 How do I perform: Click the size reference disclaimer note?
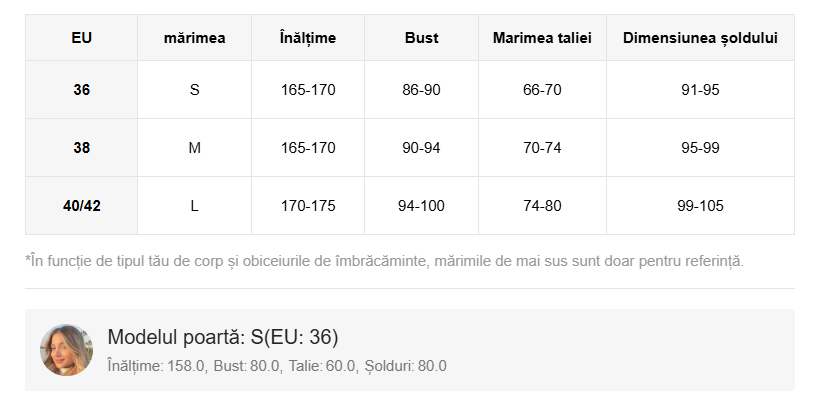click(x=385, y=261)
